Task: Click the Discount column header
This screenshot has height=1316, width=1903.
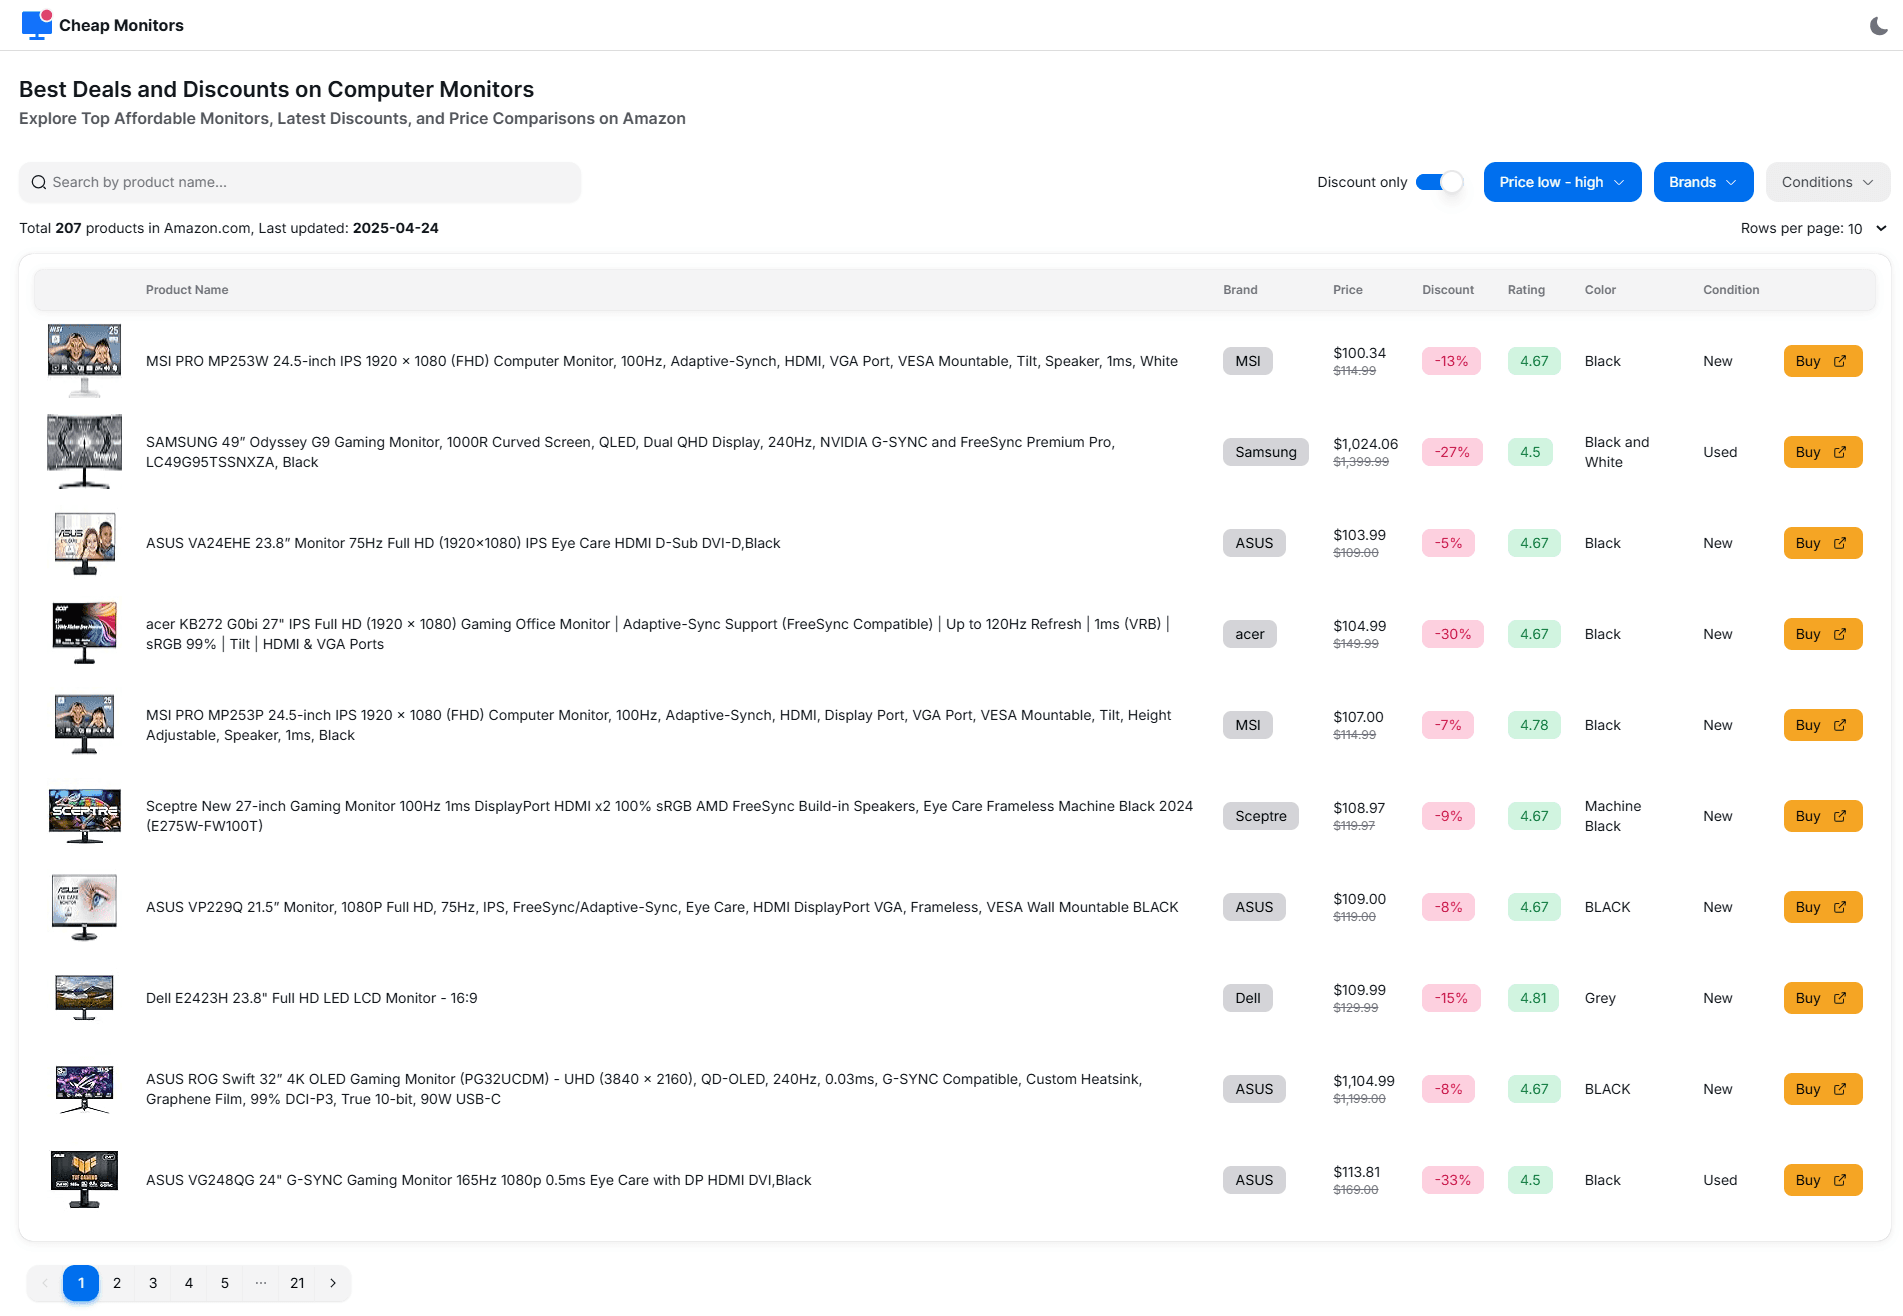Action: (x=1447, y=290)
